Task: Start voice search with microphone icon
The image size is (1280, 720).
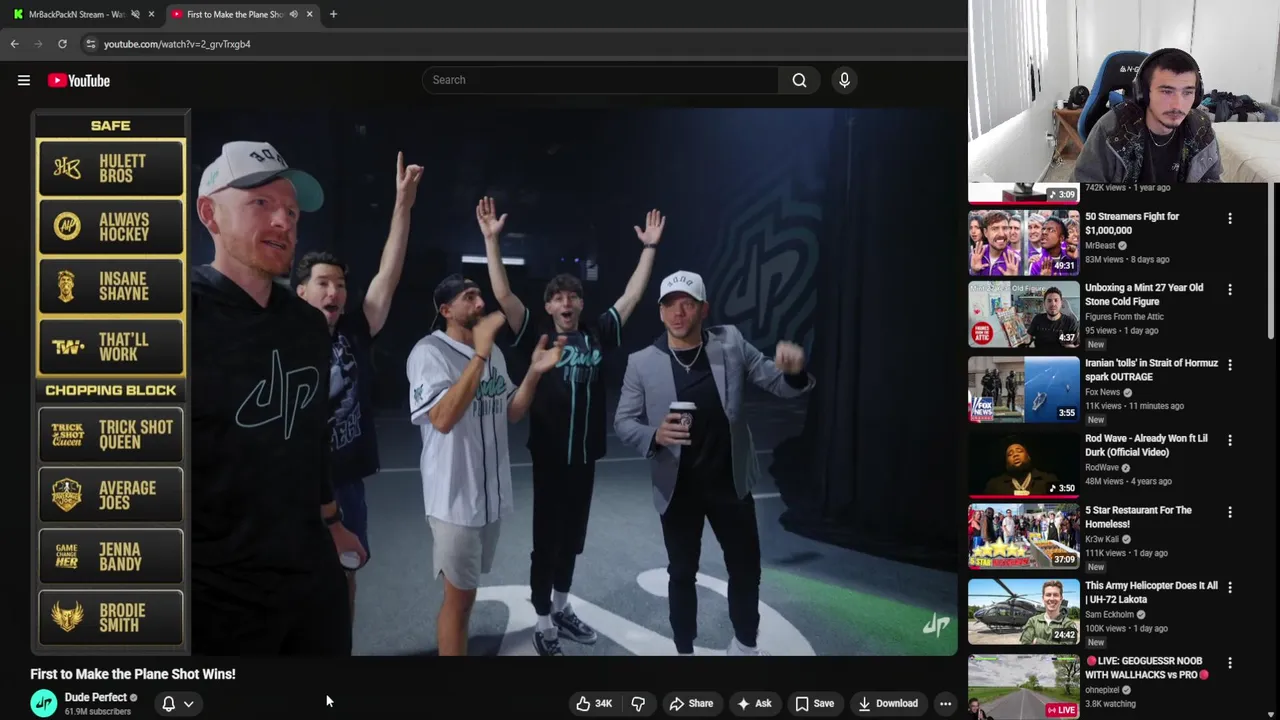Action: pyautogui.click(x=844, y=80)
